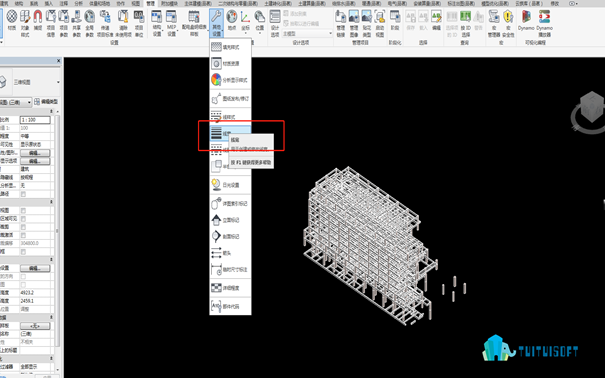Open 项目单位 (Project Units)
Image resolution: width=605 pixels, height=378 pixels.
click(x=139, y=23)
